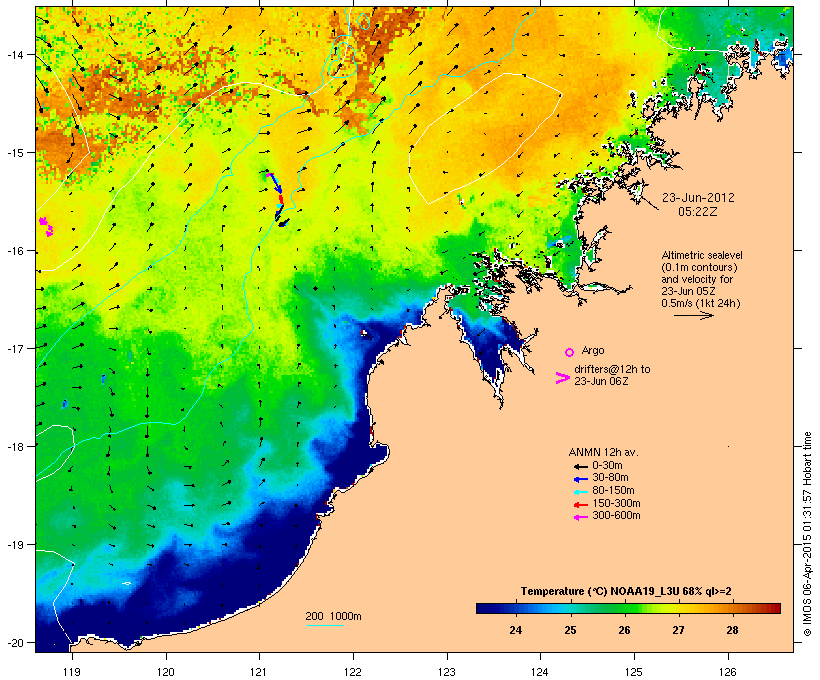The height and width of the screenshot is (680, 820).
Task: Click the cyan 80-150m legend arrow
Action: (580, 492)
